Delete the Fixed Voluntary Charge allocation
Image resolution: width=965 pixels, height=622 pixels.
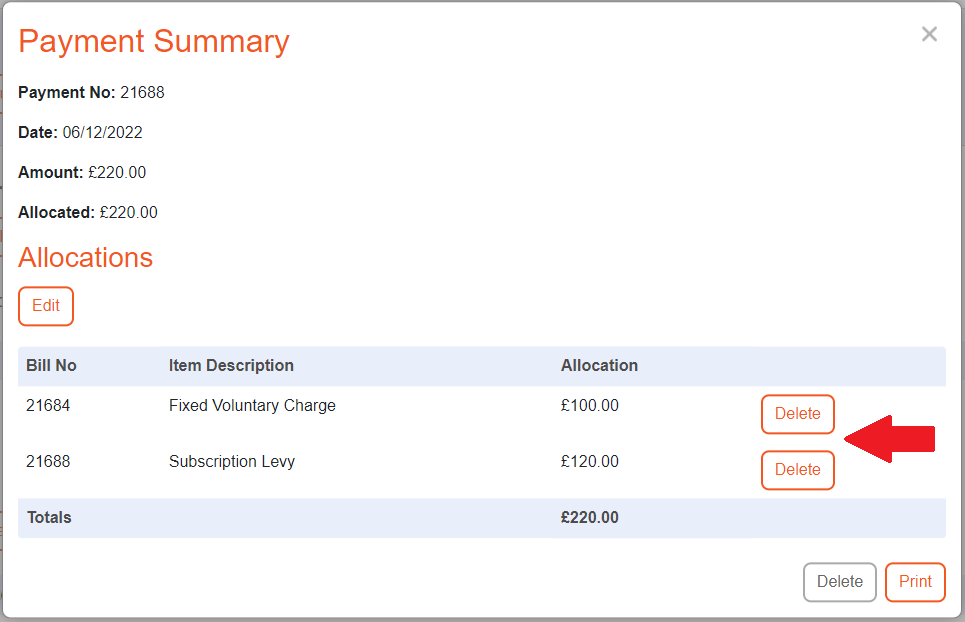pyautogui.click(x=797, y=413)
